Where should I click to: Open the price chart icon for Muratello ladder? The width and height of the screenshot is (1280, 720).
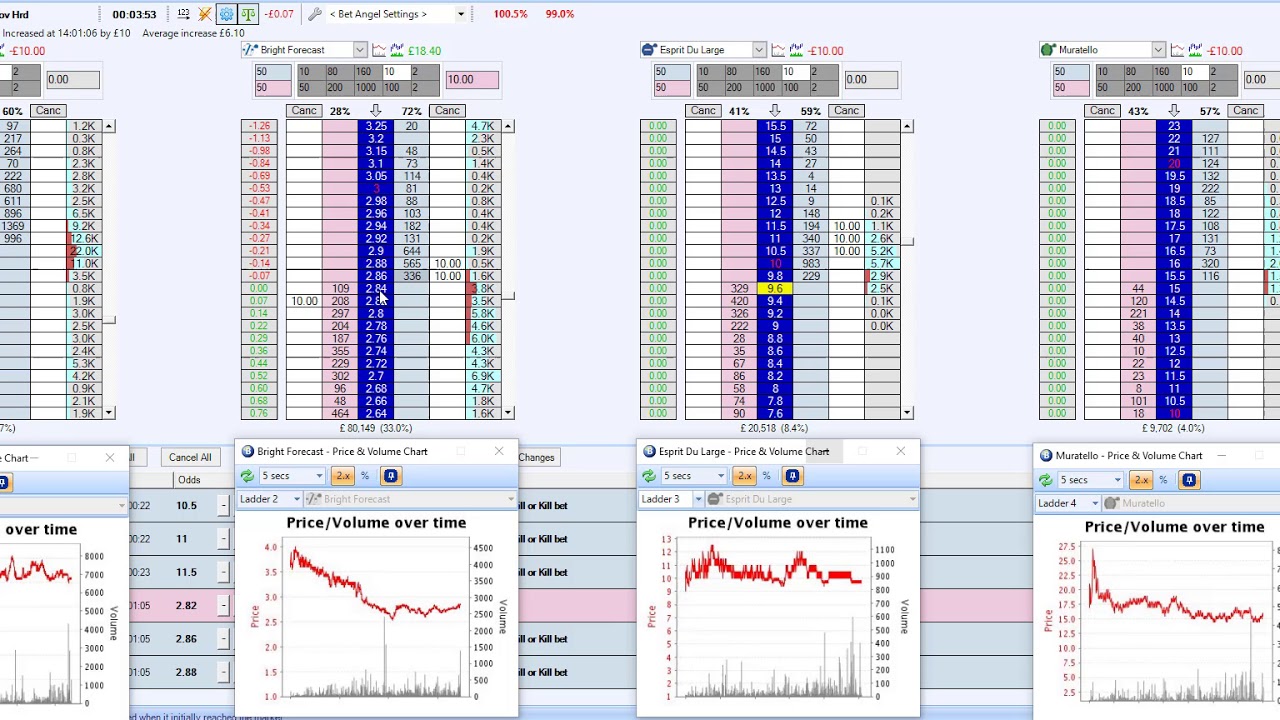tap(1178, 50)
